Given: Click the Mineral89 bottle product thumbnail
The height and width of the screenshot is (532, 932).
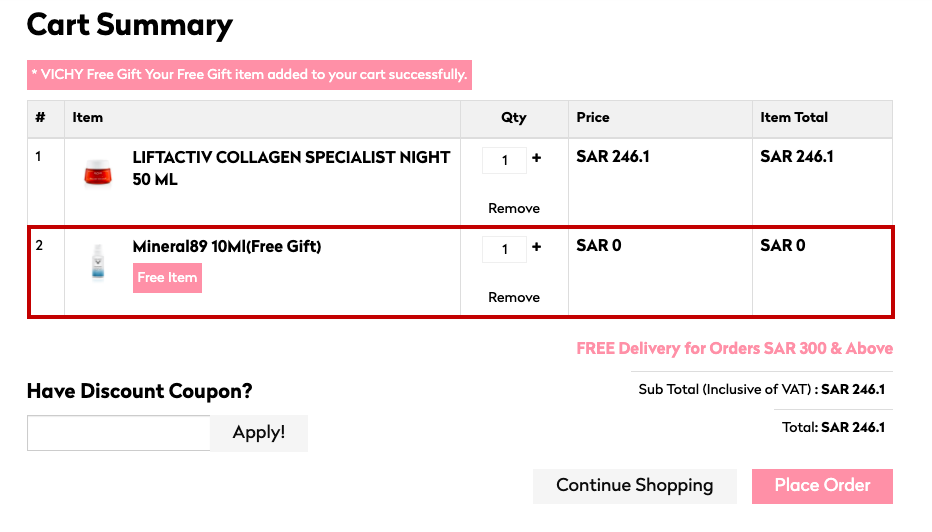Looking at the screenshot, I should (x=97, y=262).
